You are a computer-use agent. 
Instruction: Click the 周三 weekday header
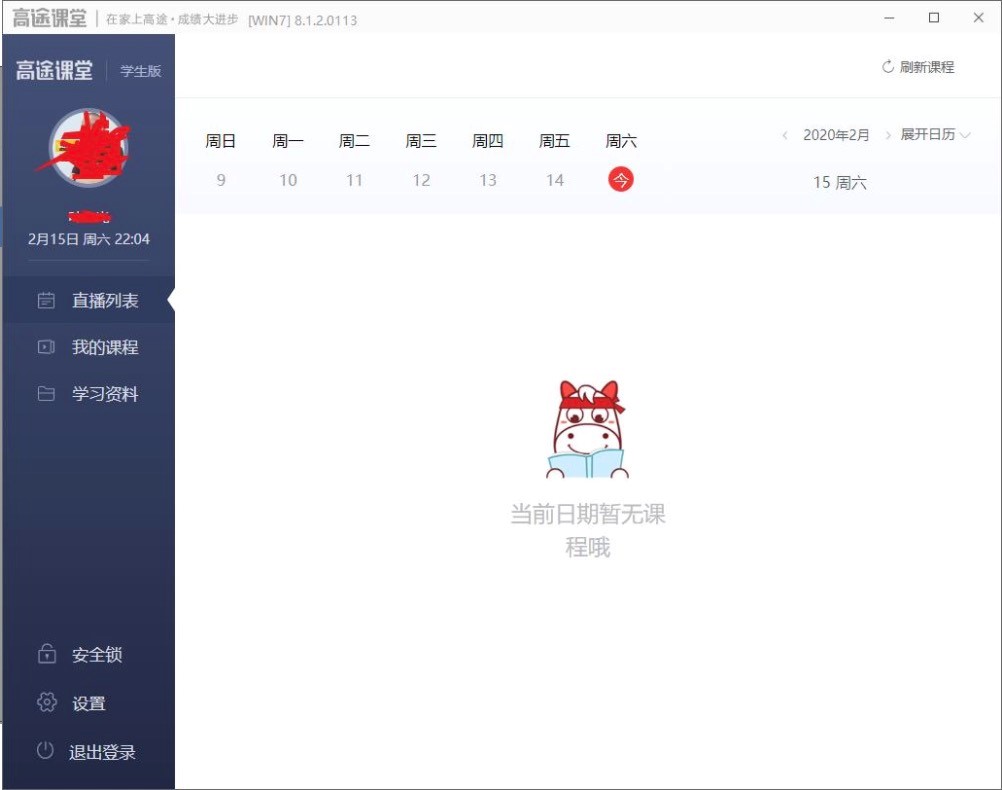[x=421, y=141]
